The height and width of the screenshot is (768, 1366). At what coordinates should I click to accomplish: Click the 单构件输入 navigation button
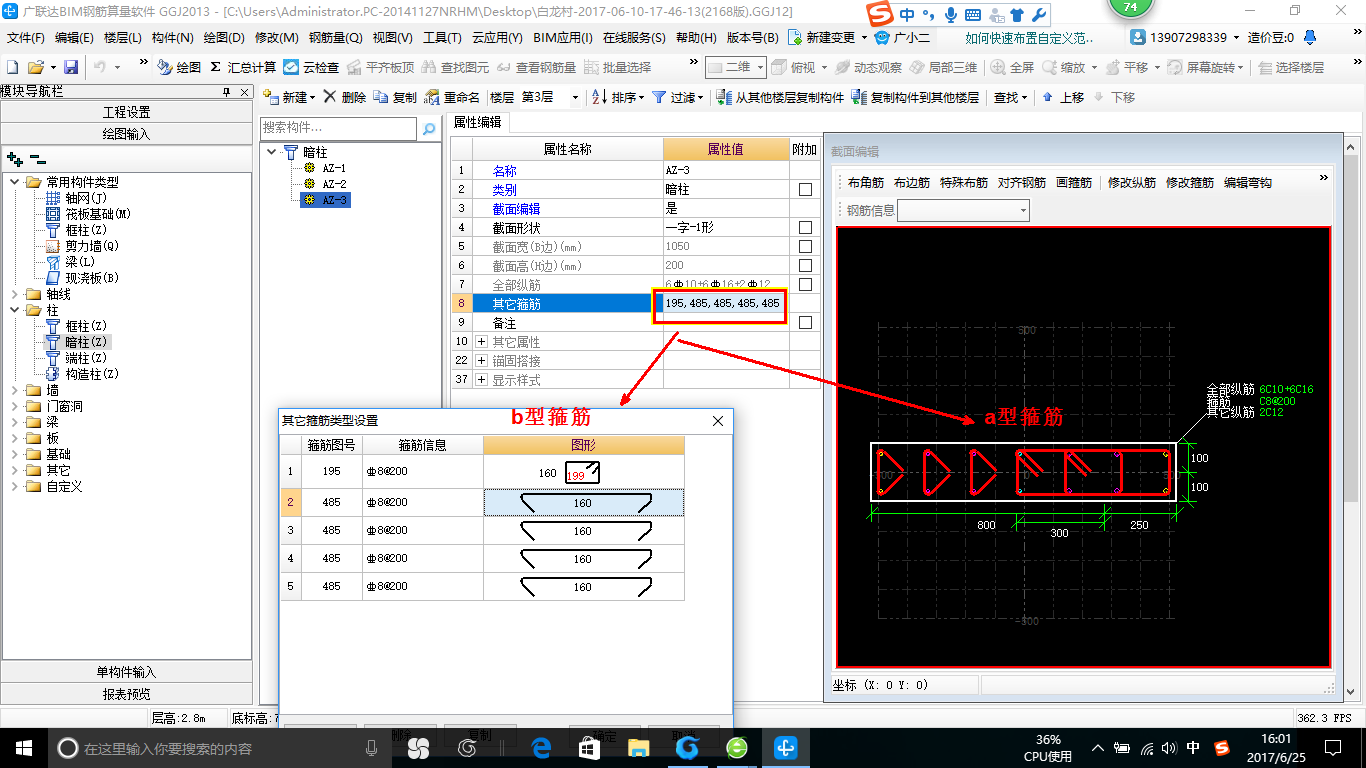(x=126, y=672)
